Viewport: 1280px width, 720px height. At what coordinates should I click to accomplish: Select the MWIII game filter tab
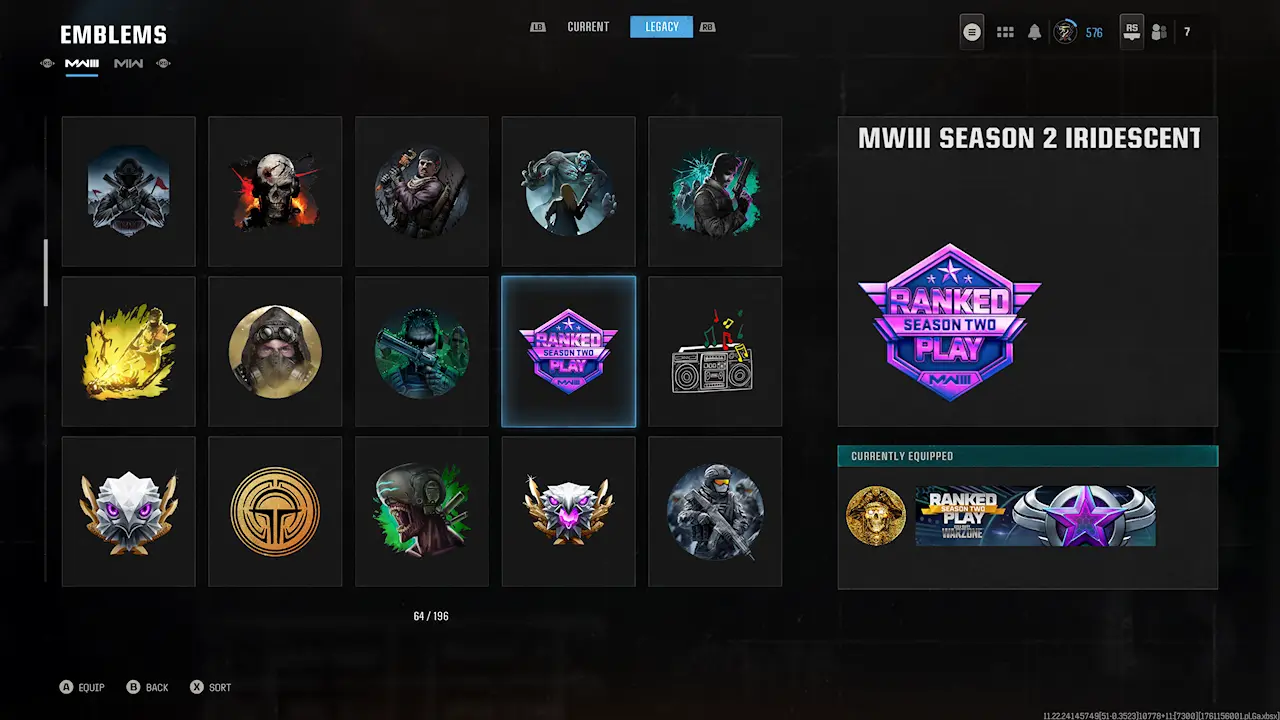82,64
